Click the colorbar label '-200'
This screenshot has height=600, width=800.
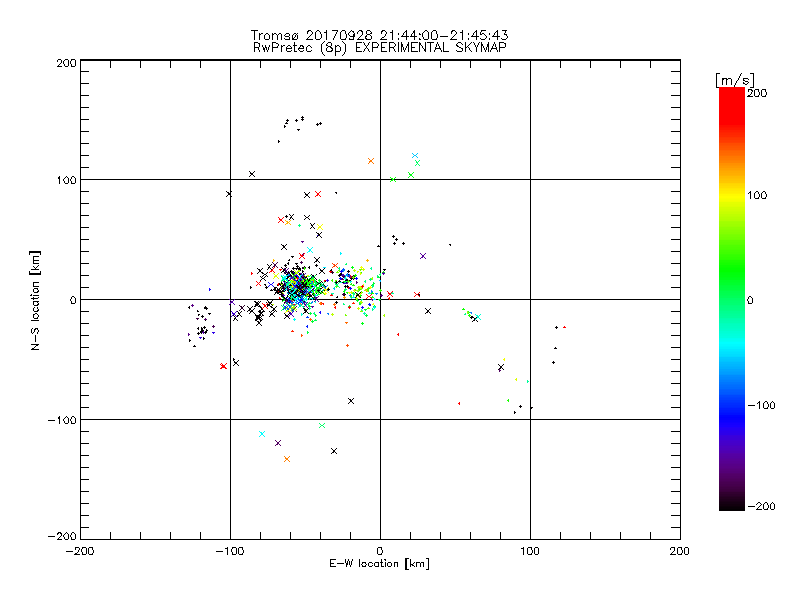(761, 506)
